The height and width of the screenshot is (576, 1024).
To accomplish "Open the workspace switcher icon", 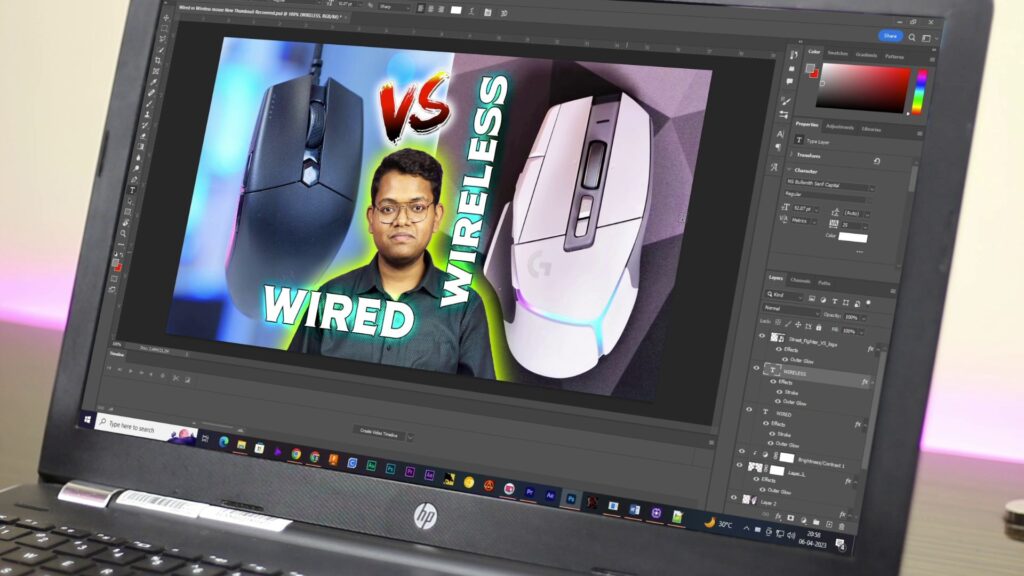I will 926,39.
